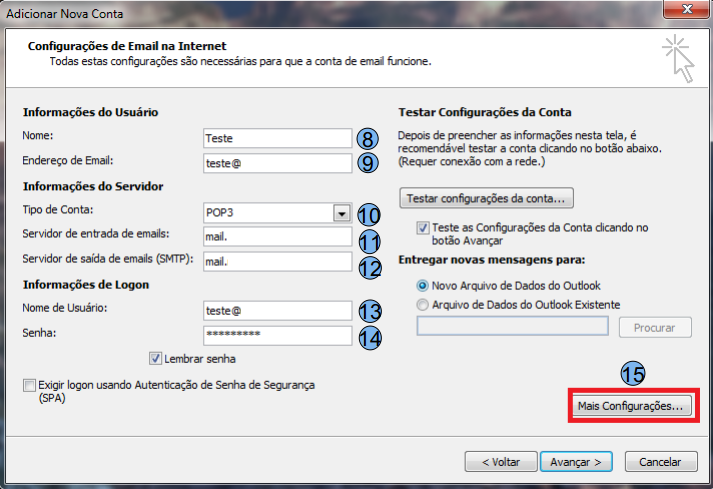Screen dimensions: 713x489
Task: Click the Endereço de Email field
Action: tap(276, 163)
